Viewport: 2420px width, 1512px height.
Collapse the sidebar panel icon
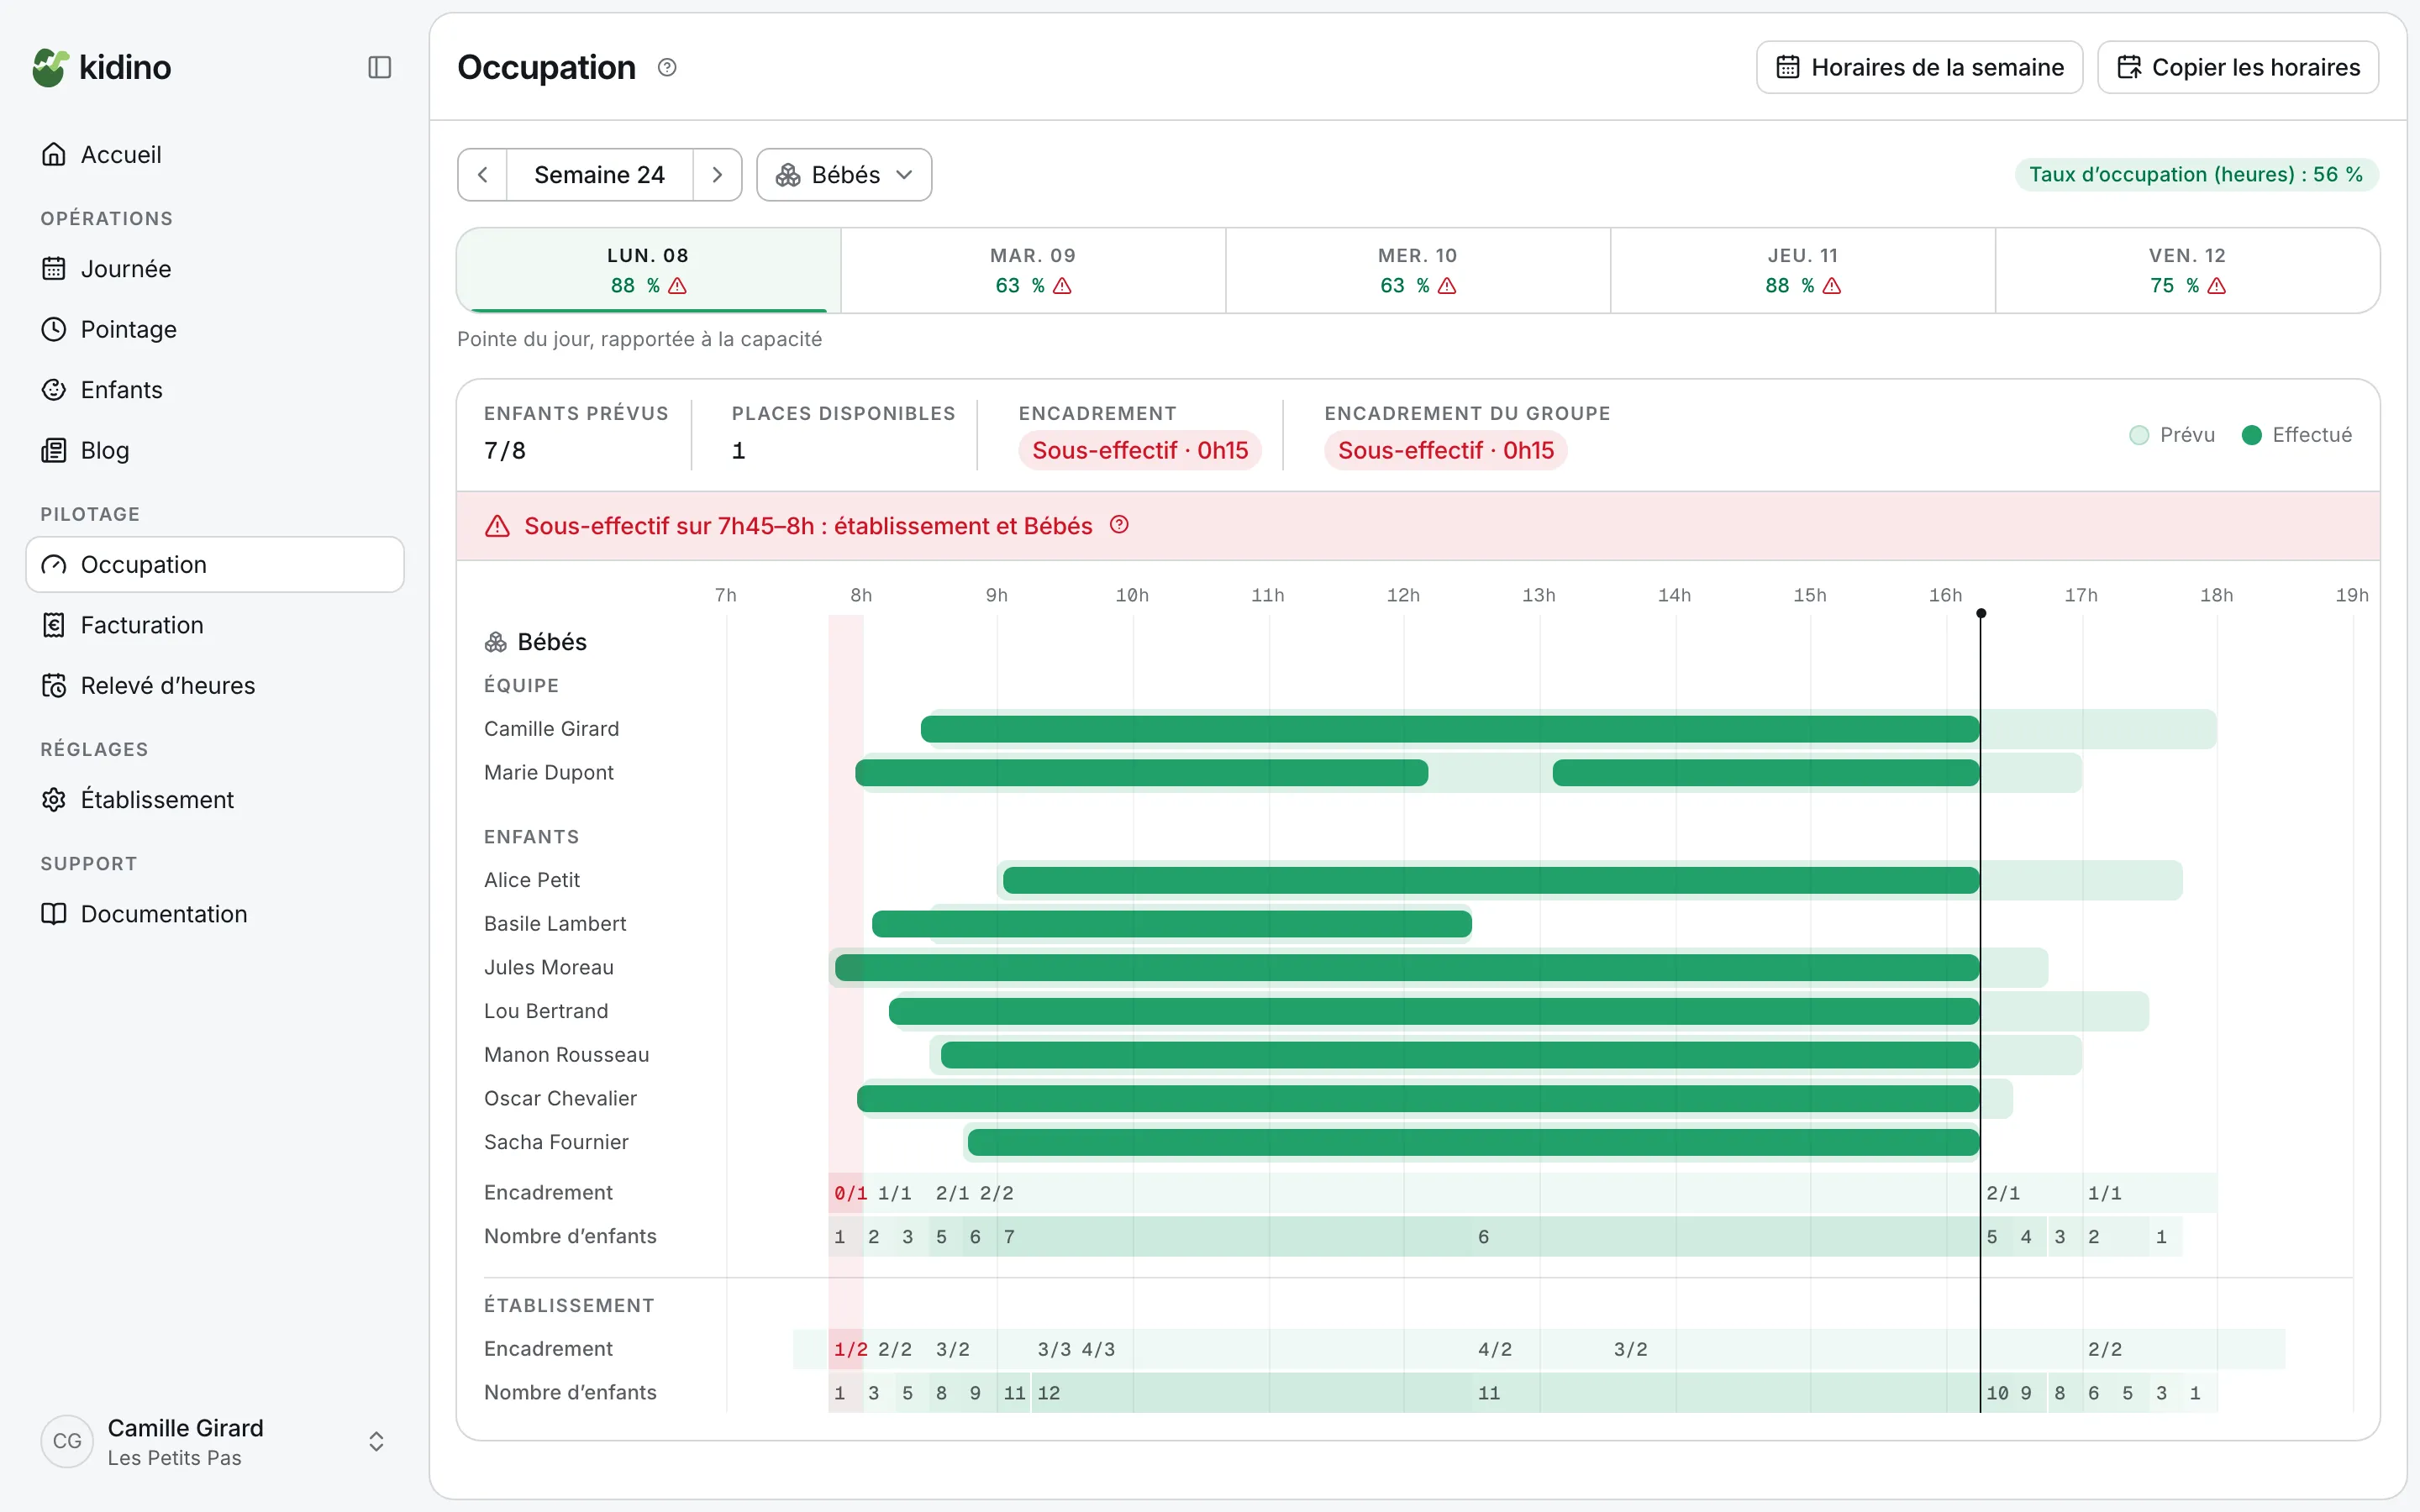click(x=379, y=67)
